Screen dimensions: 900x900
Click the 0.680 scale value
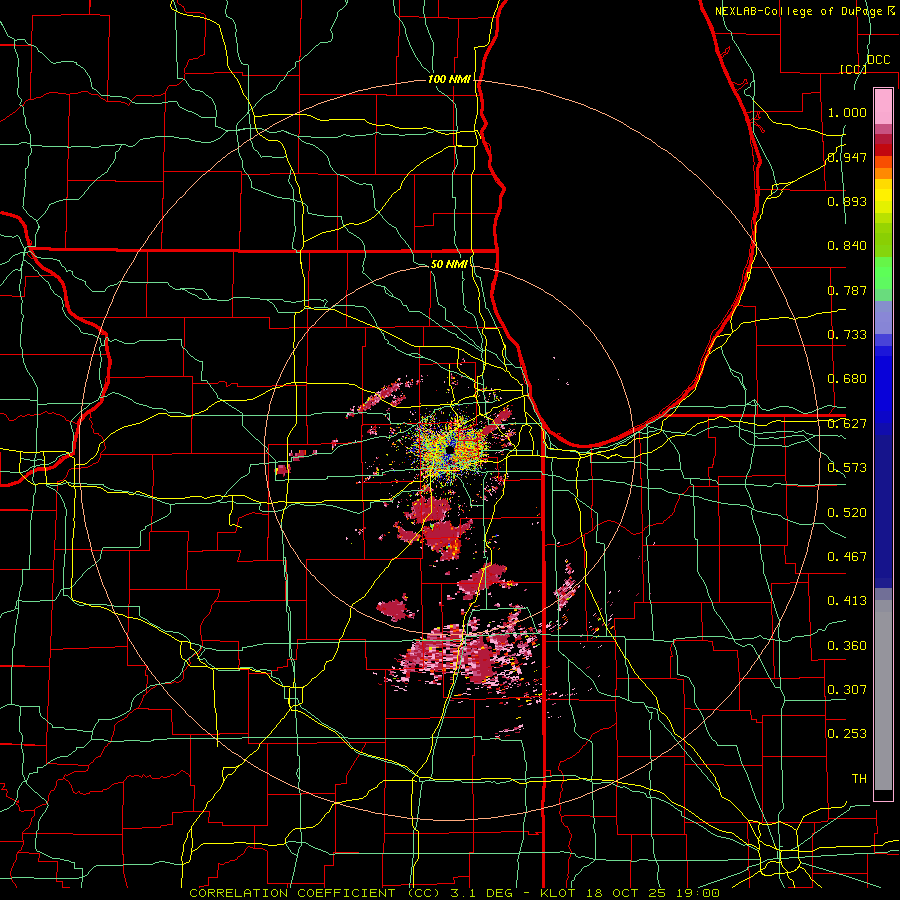point(847,379)
